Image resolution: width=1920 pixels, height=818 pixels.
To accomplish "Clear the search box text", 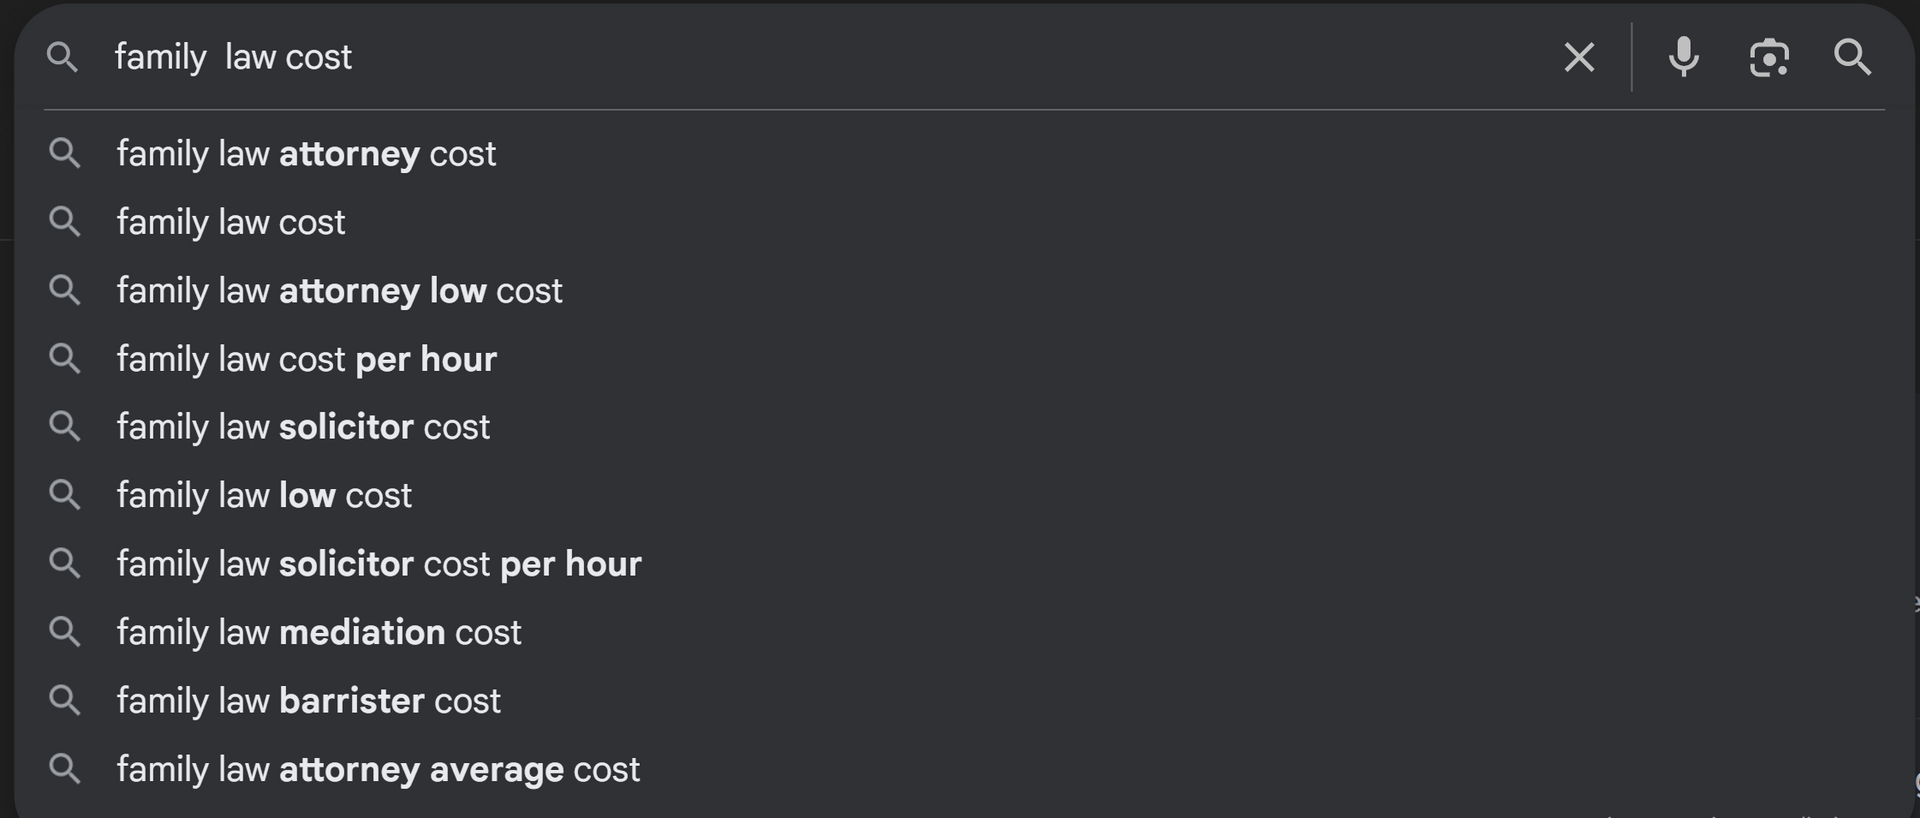I will tap(1579, 57).
